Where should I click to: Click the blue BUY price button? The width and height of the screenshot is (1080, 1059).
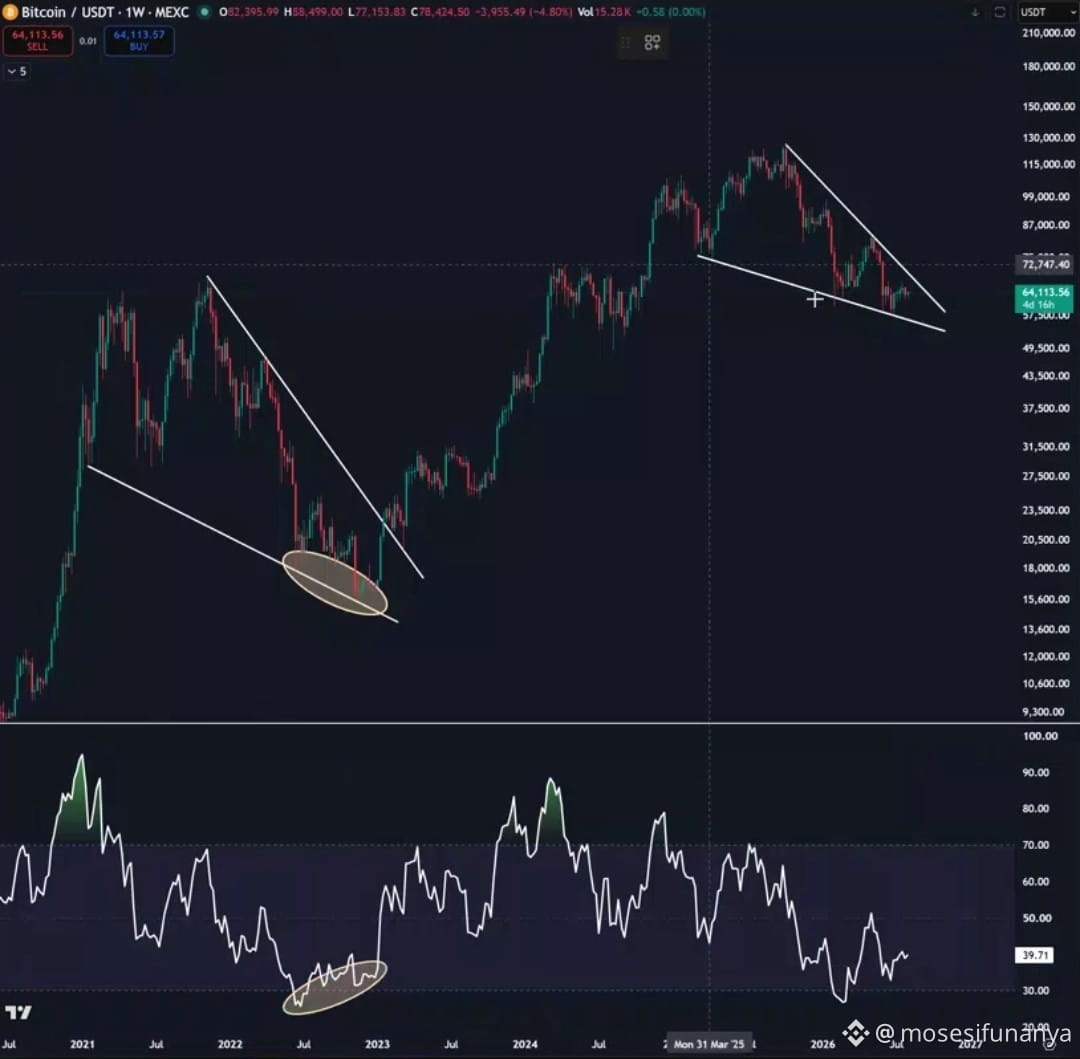[x=139, y=41]
